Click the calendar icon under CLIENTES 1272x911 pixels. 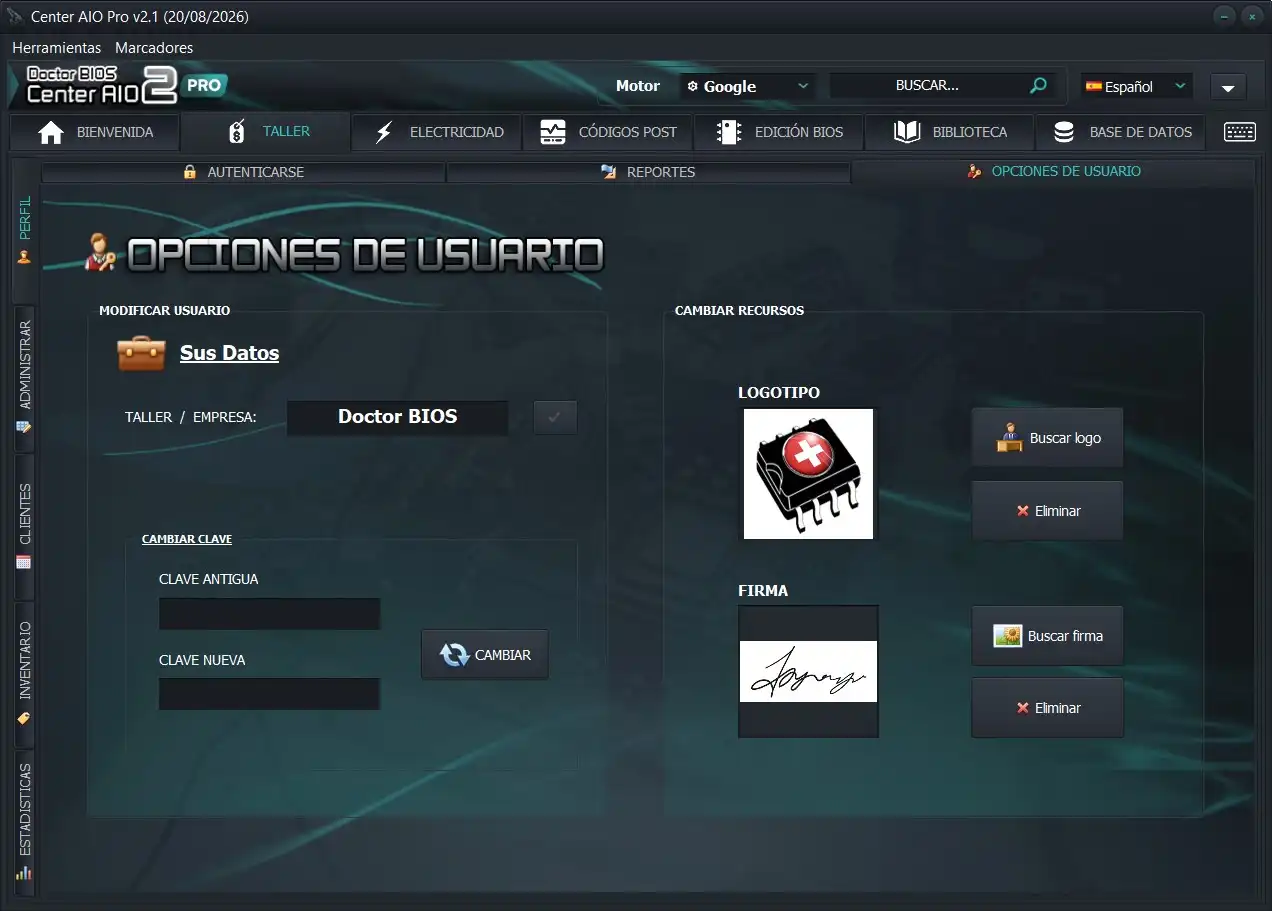24,562
